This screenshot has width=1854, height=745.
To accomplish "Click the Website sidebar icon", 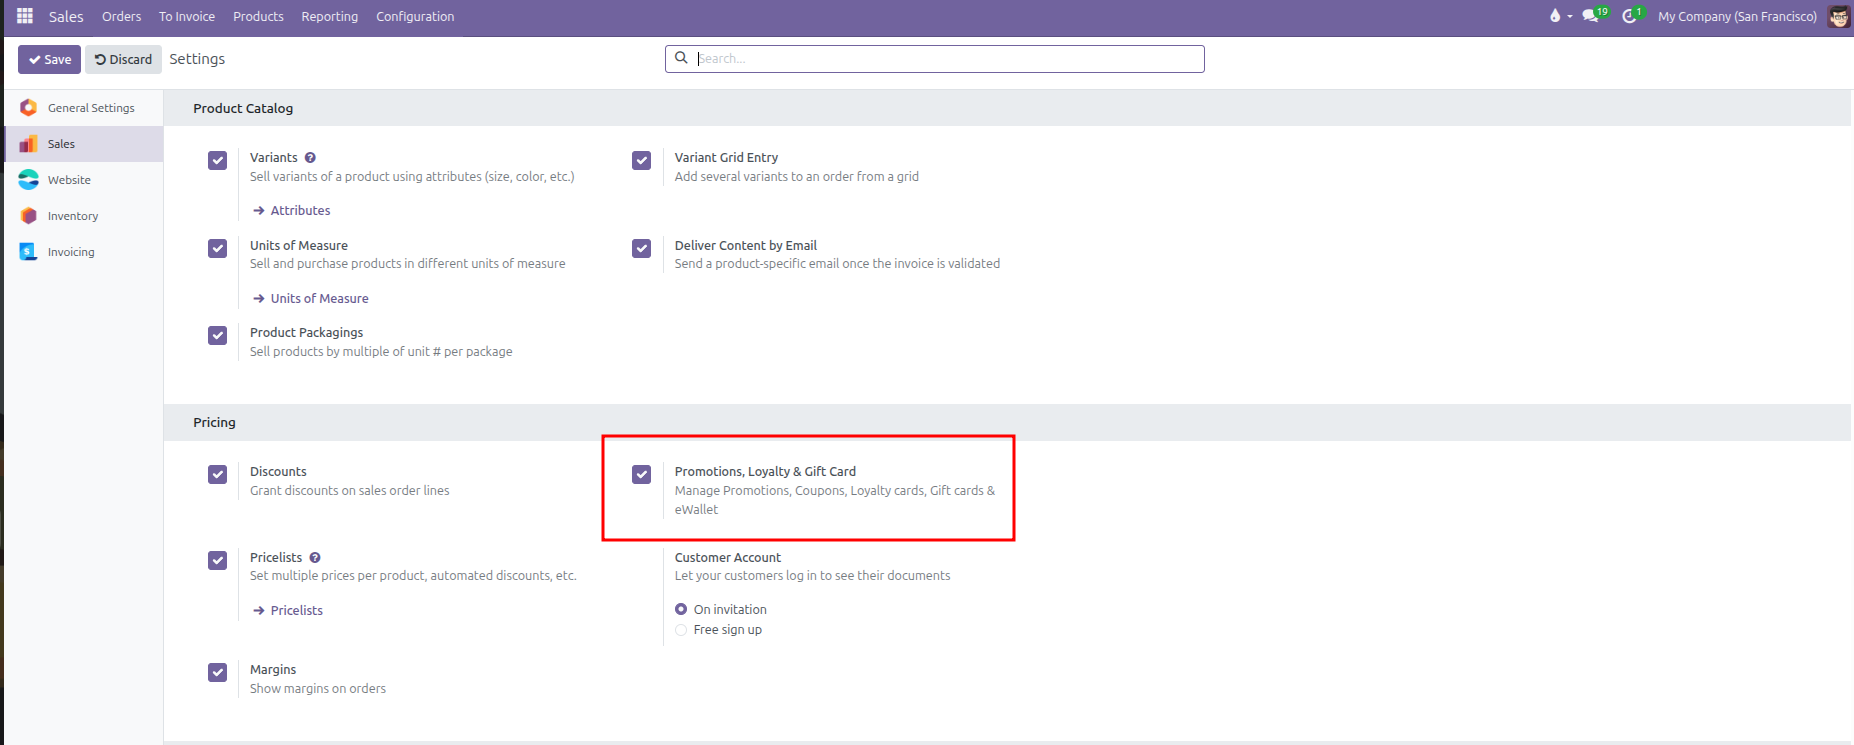I will point(29,180).
